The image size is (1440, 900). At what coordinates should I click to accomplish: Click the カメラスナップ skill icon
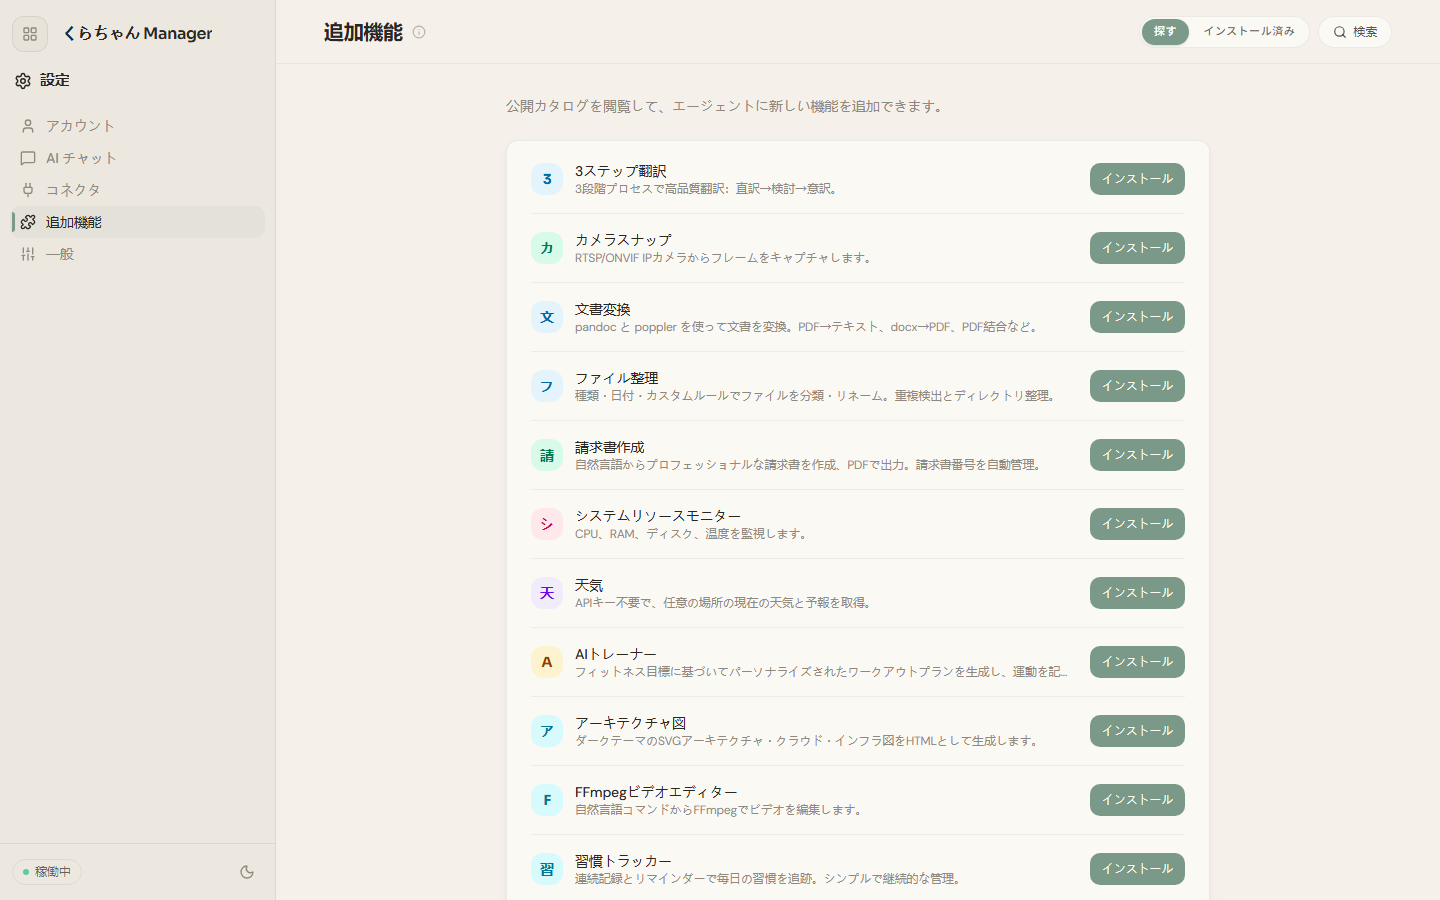click(x=547, y=248)
